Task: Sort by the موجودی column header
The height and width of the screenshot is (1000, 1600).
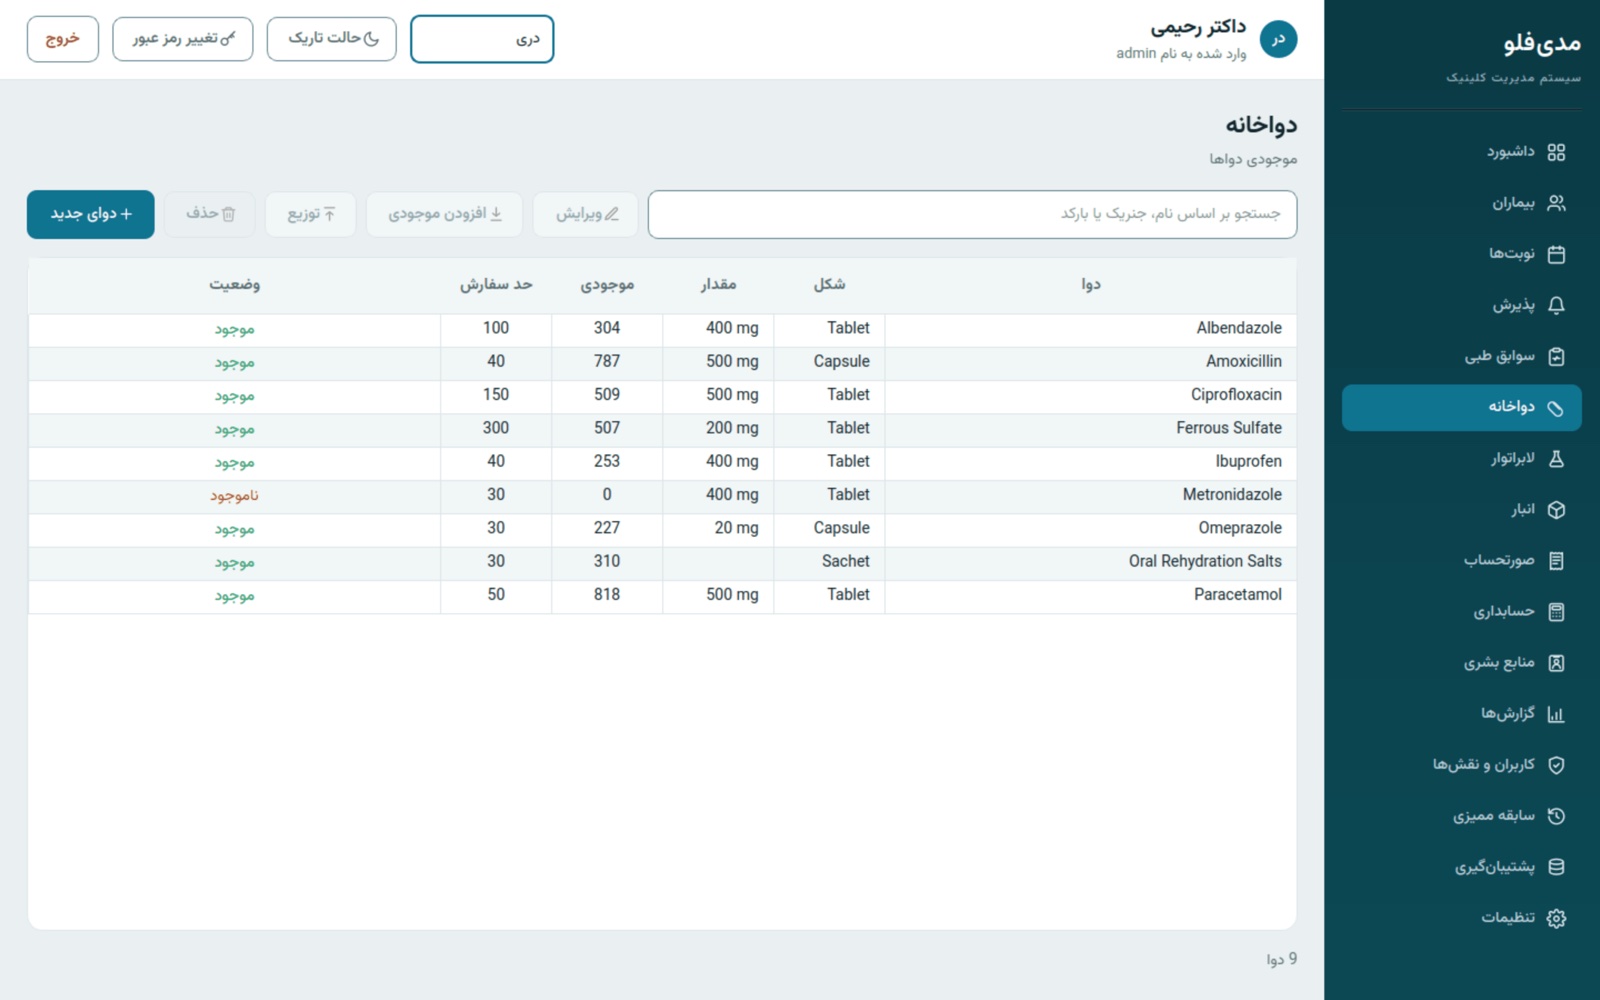Action: point(607,285)
